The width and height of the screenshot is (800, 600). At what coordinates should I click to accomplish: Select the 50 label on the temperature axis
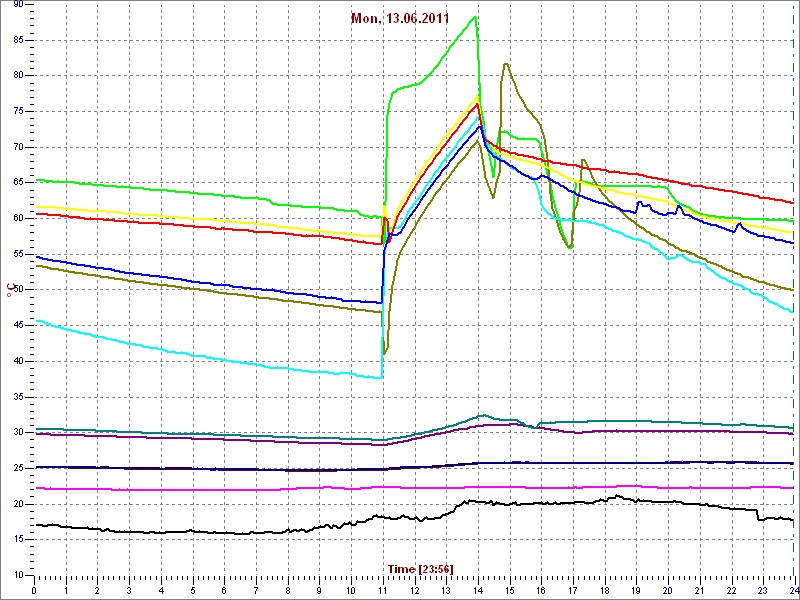pos(18,290)
